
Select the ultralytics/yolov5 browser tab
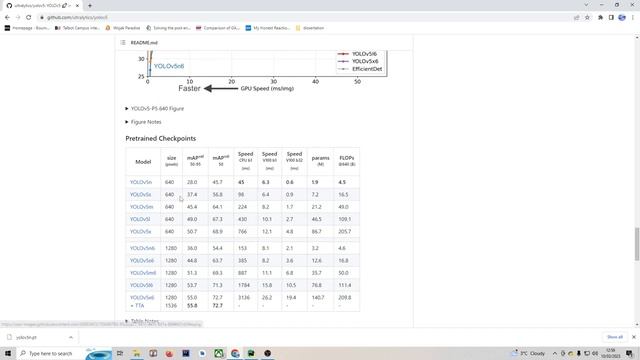tap(41, 6)
